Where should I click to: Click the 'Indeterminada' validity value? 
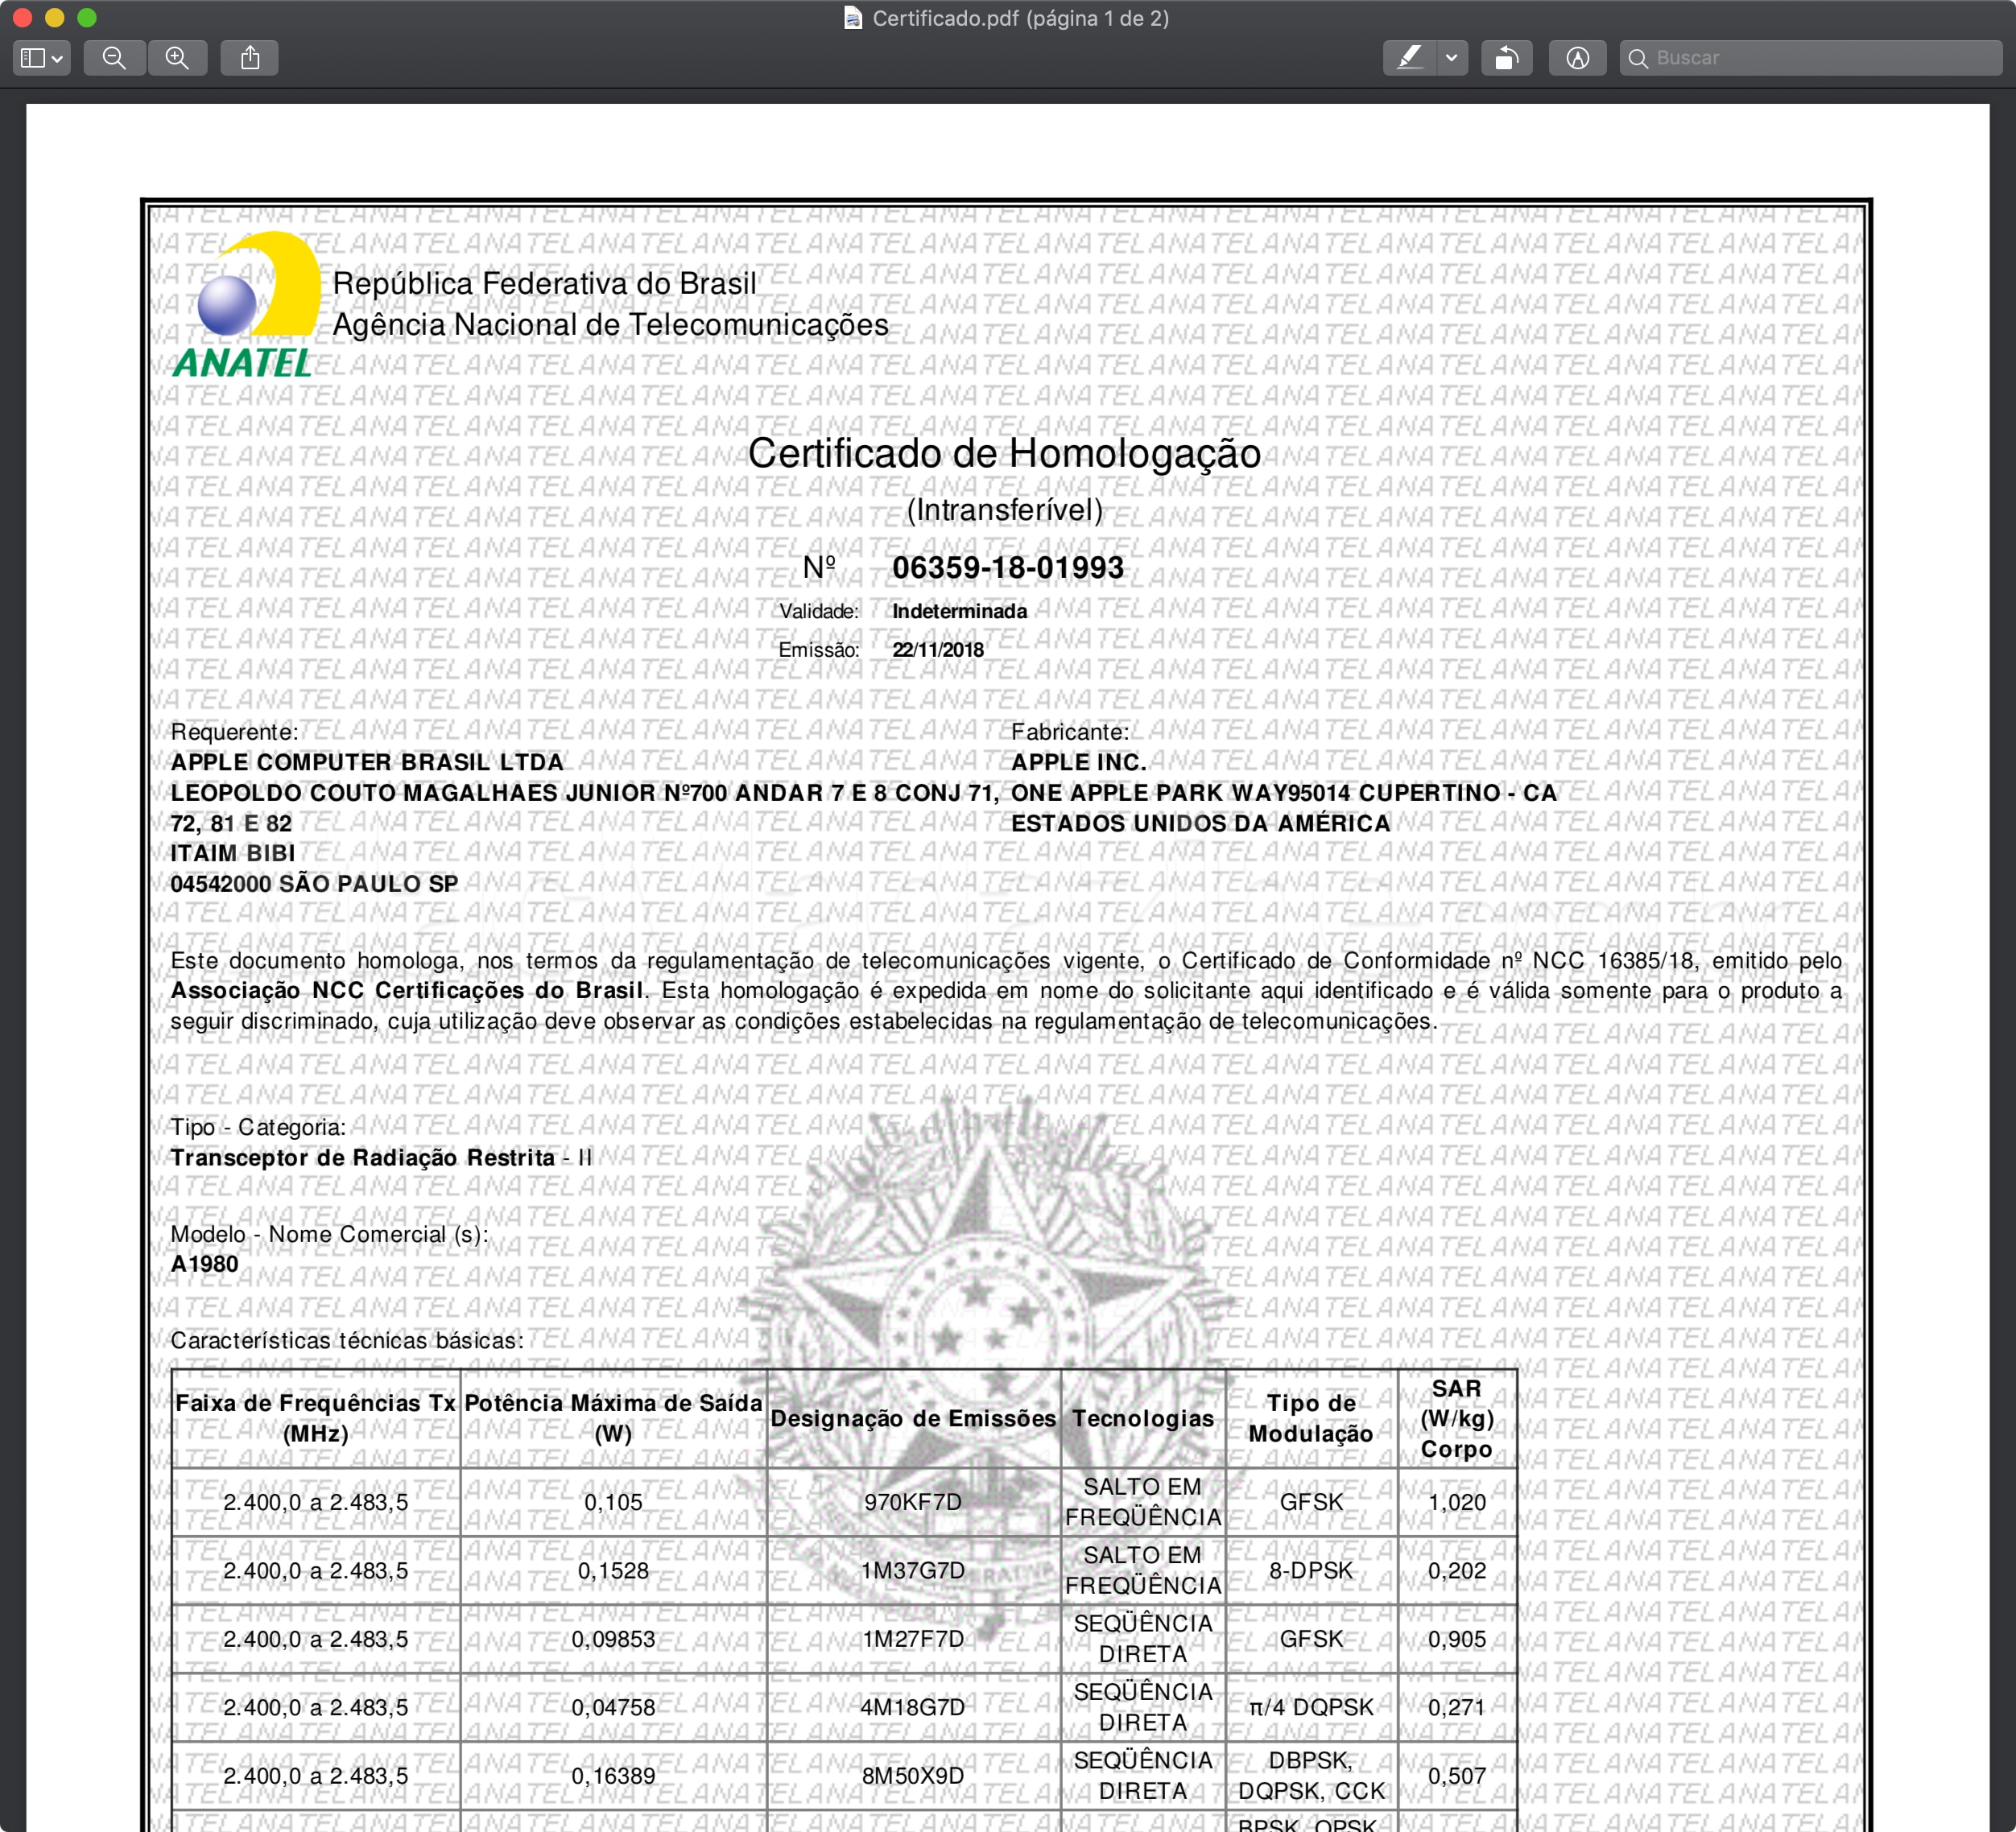[x=960, y=611]
